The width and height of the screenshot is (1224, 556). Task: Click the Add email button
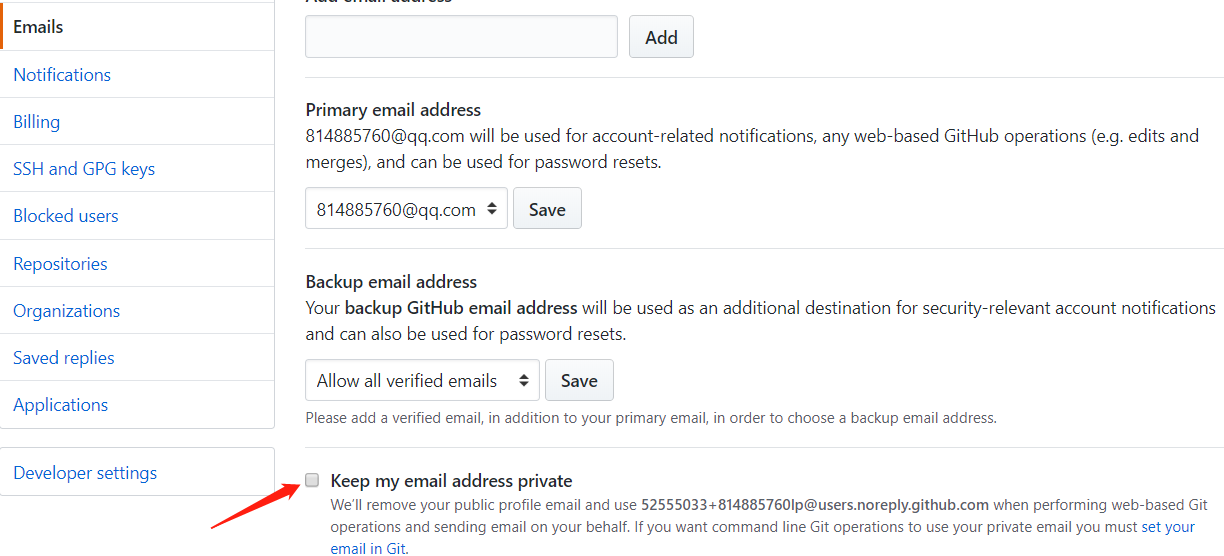coord(661,37)
